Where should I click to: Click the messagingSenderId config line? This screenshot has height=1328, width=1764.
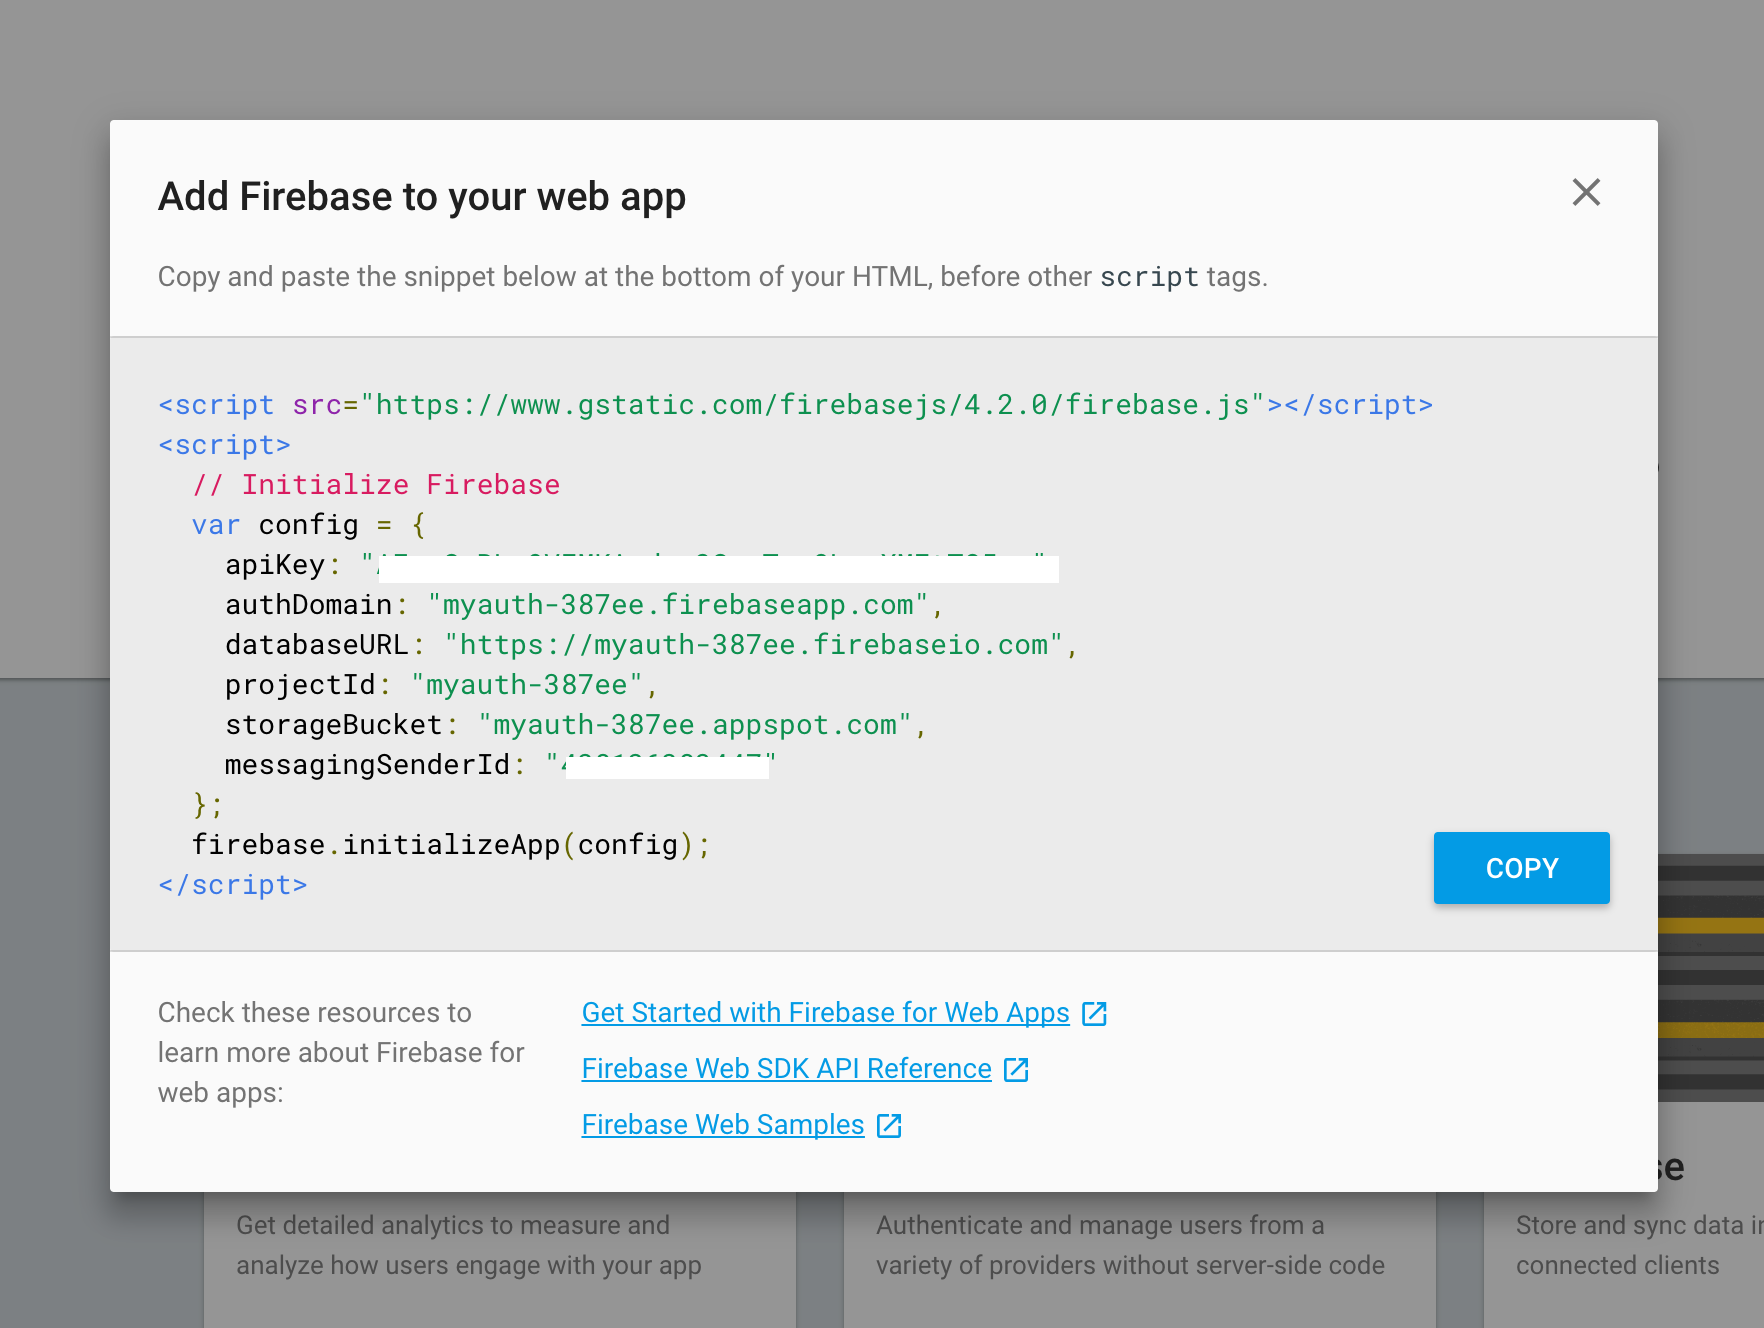point(501,765)
